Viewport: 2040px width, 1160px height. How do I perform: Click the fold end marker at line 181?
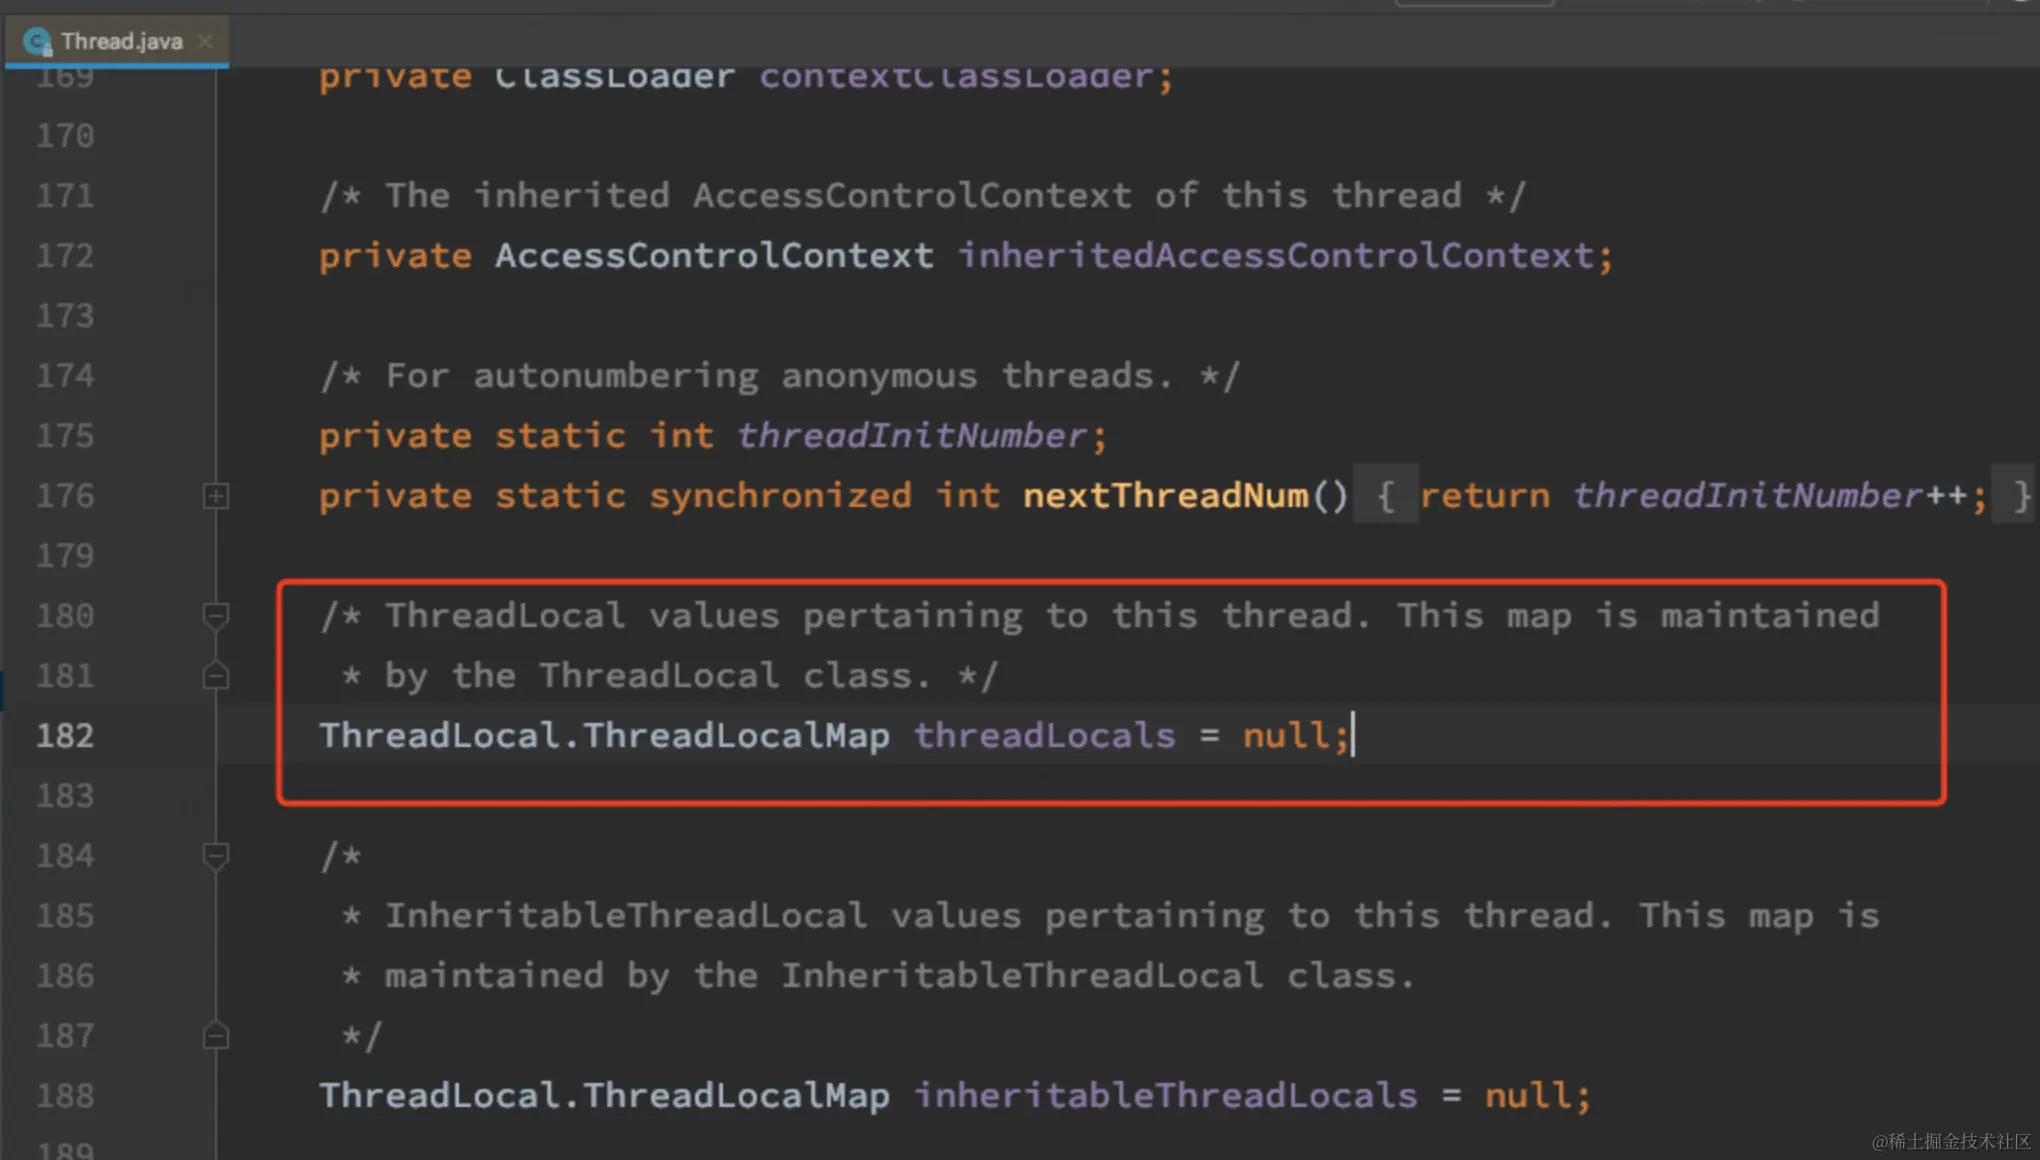(x=215, y=677)
